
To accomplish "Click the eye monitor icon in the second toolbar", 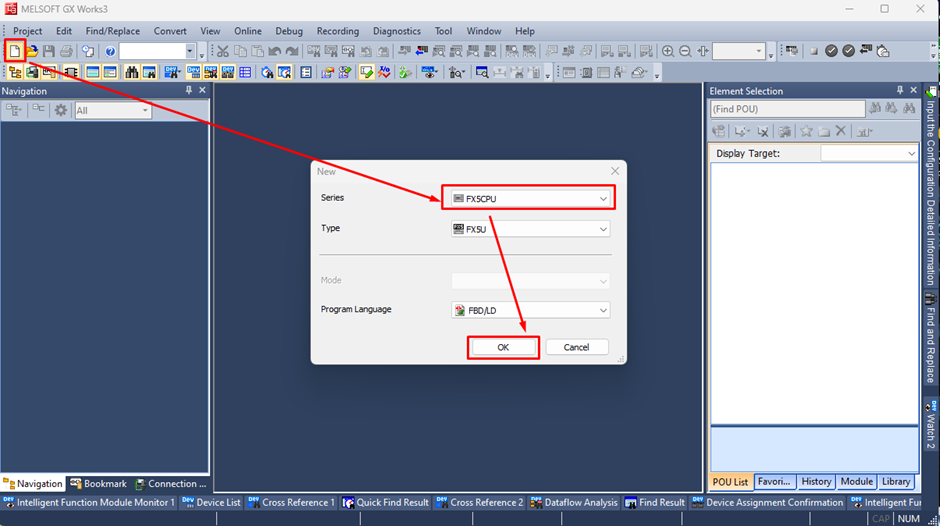I will [x=428, y=73].
